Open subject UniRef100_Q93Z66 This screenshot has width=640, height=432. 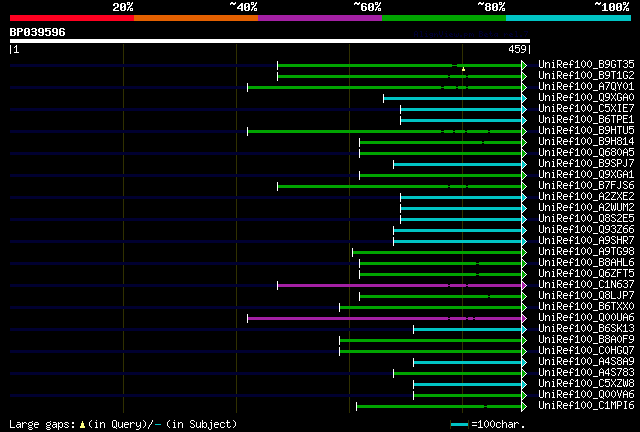[586, 229]
